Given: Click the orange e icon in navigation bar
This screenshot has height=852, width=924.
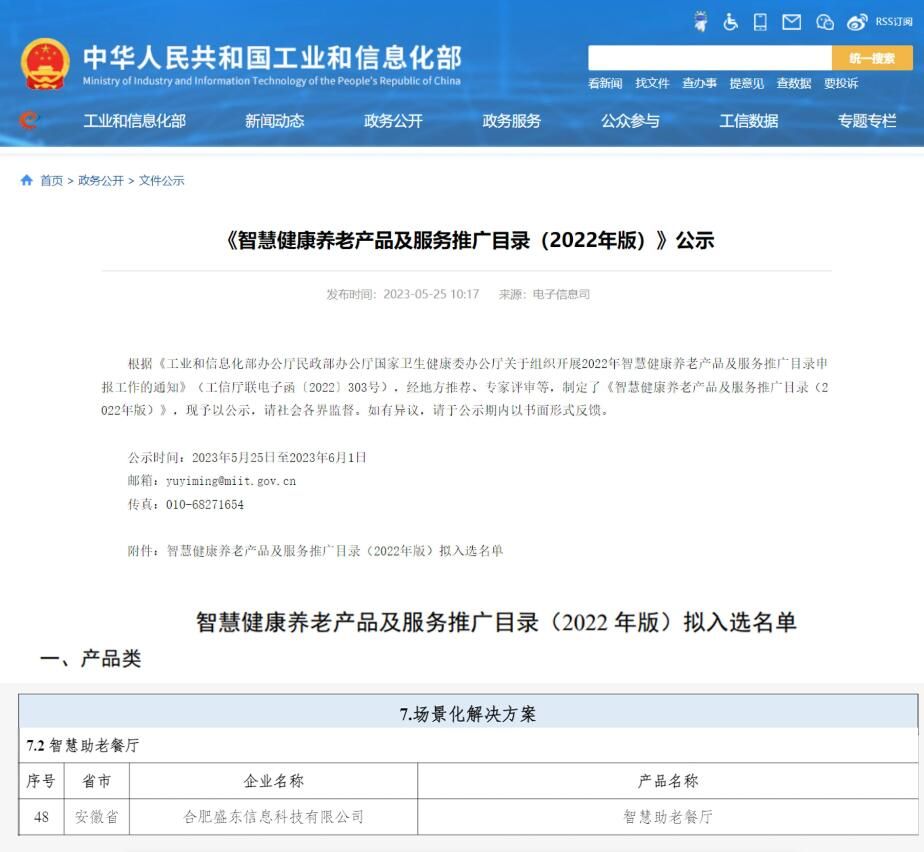Looking at the screenshot, I should (28, 120).
